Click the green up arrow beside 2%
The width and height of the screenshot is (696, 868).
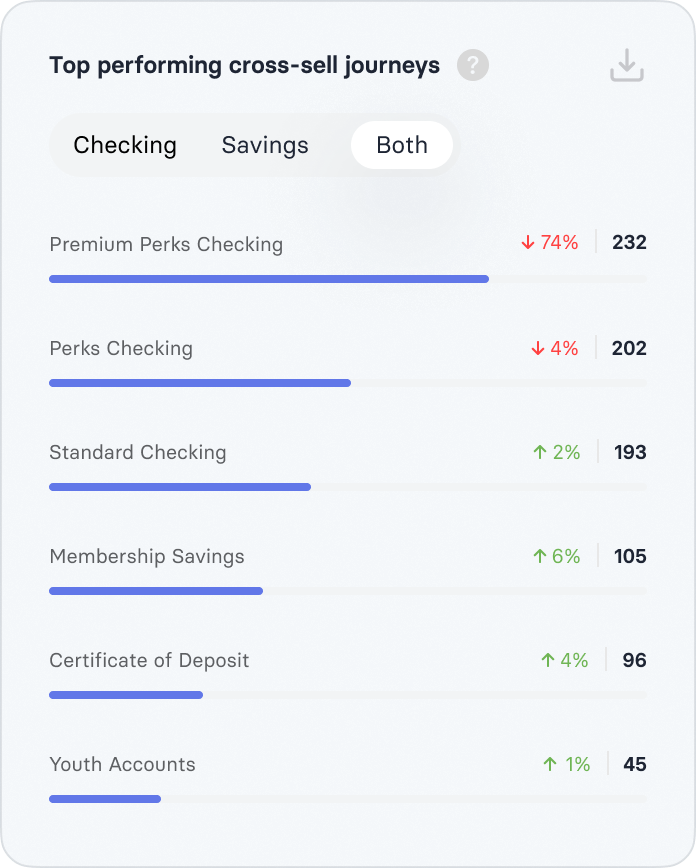tap(540, 452)
